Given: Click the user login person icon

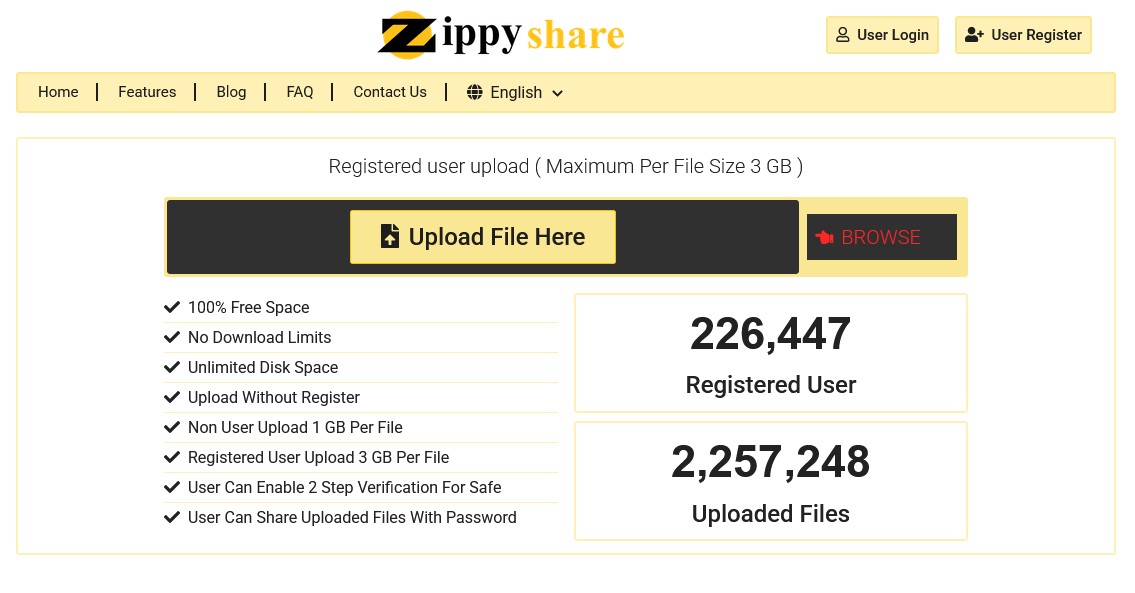Looking at the screenshot, I should coord(843,35).
